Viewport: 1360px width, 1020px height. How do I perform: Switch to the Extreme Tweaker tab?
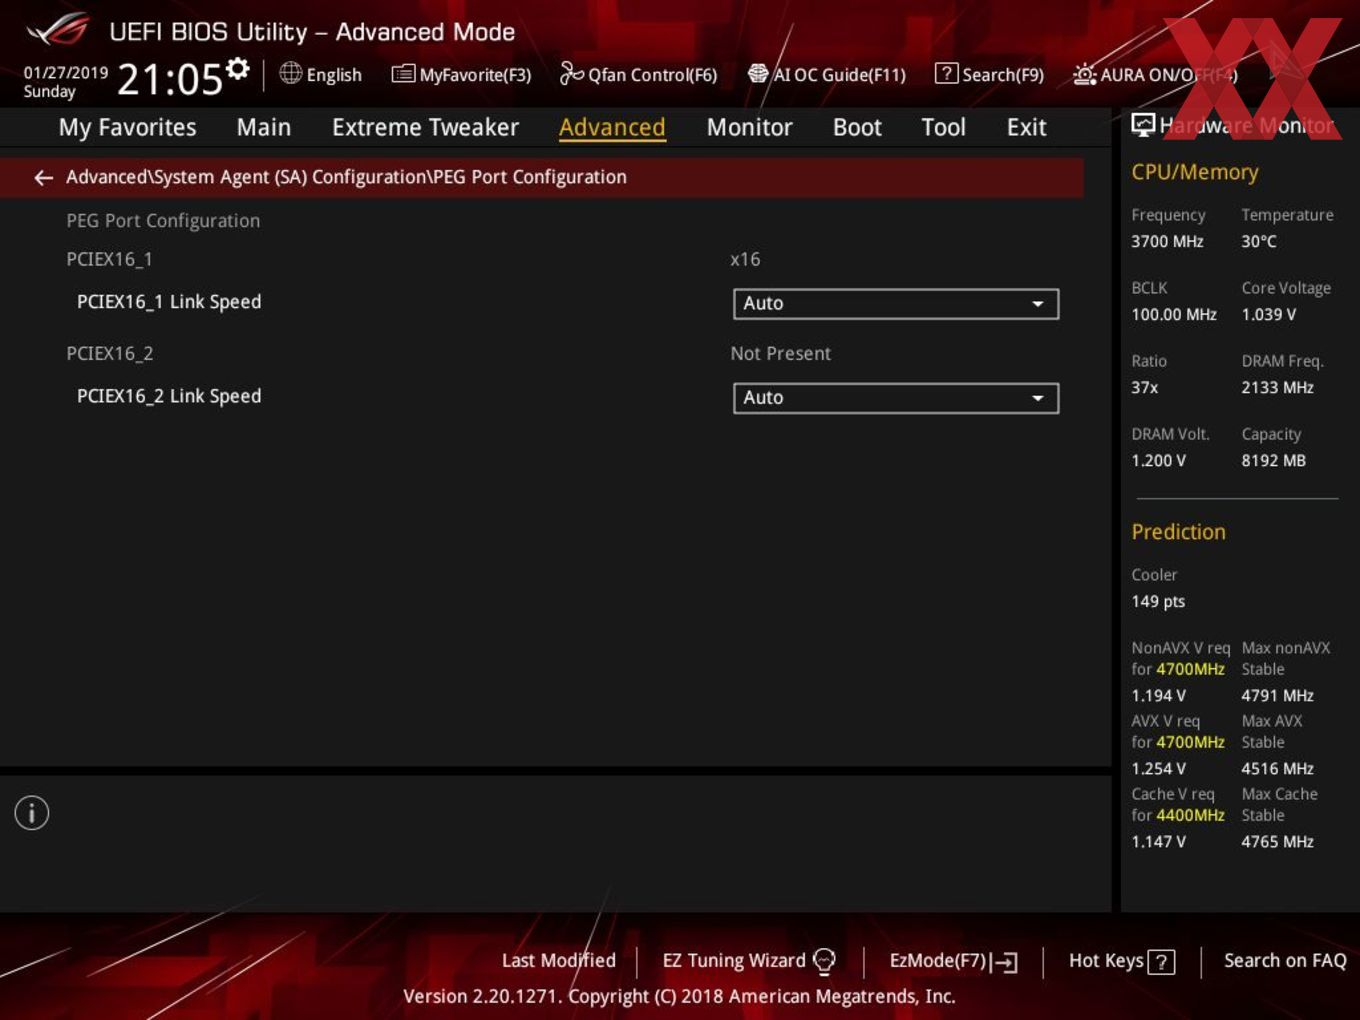click(x=425, y=127)
